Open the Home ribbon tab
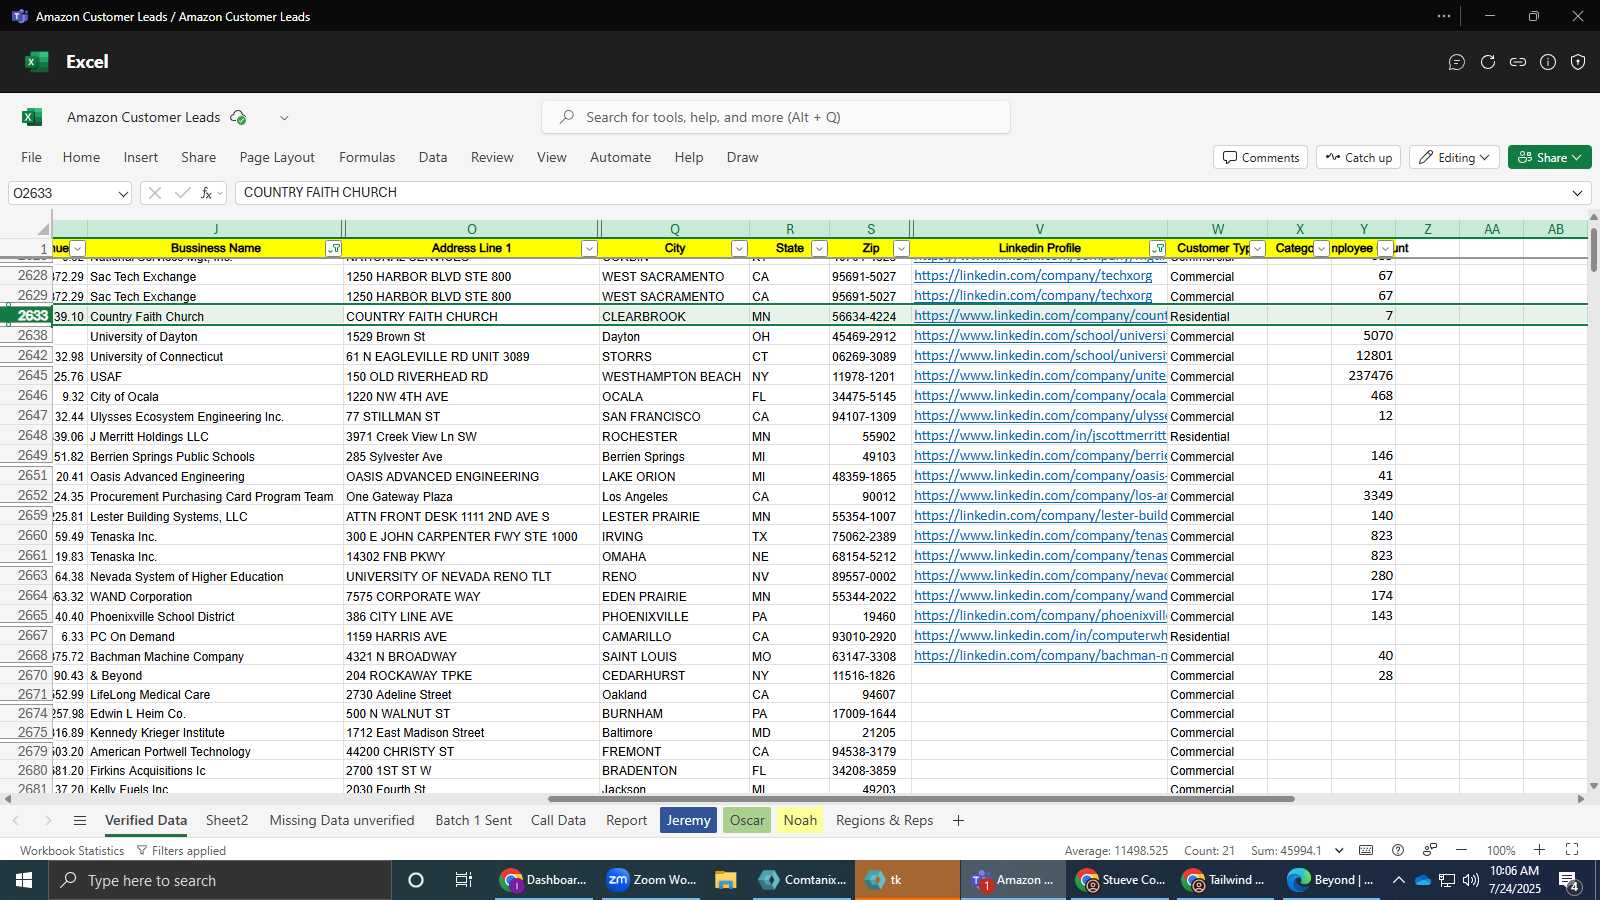 click(x=81, y=157)
